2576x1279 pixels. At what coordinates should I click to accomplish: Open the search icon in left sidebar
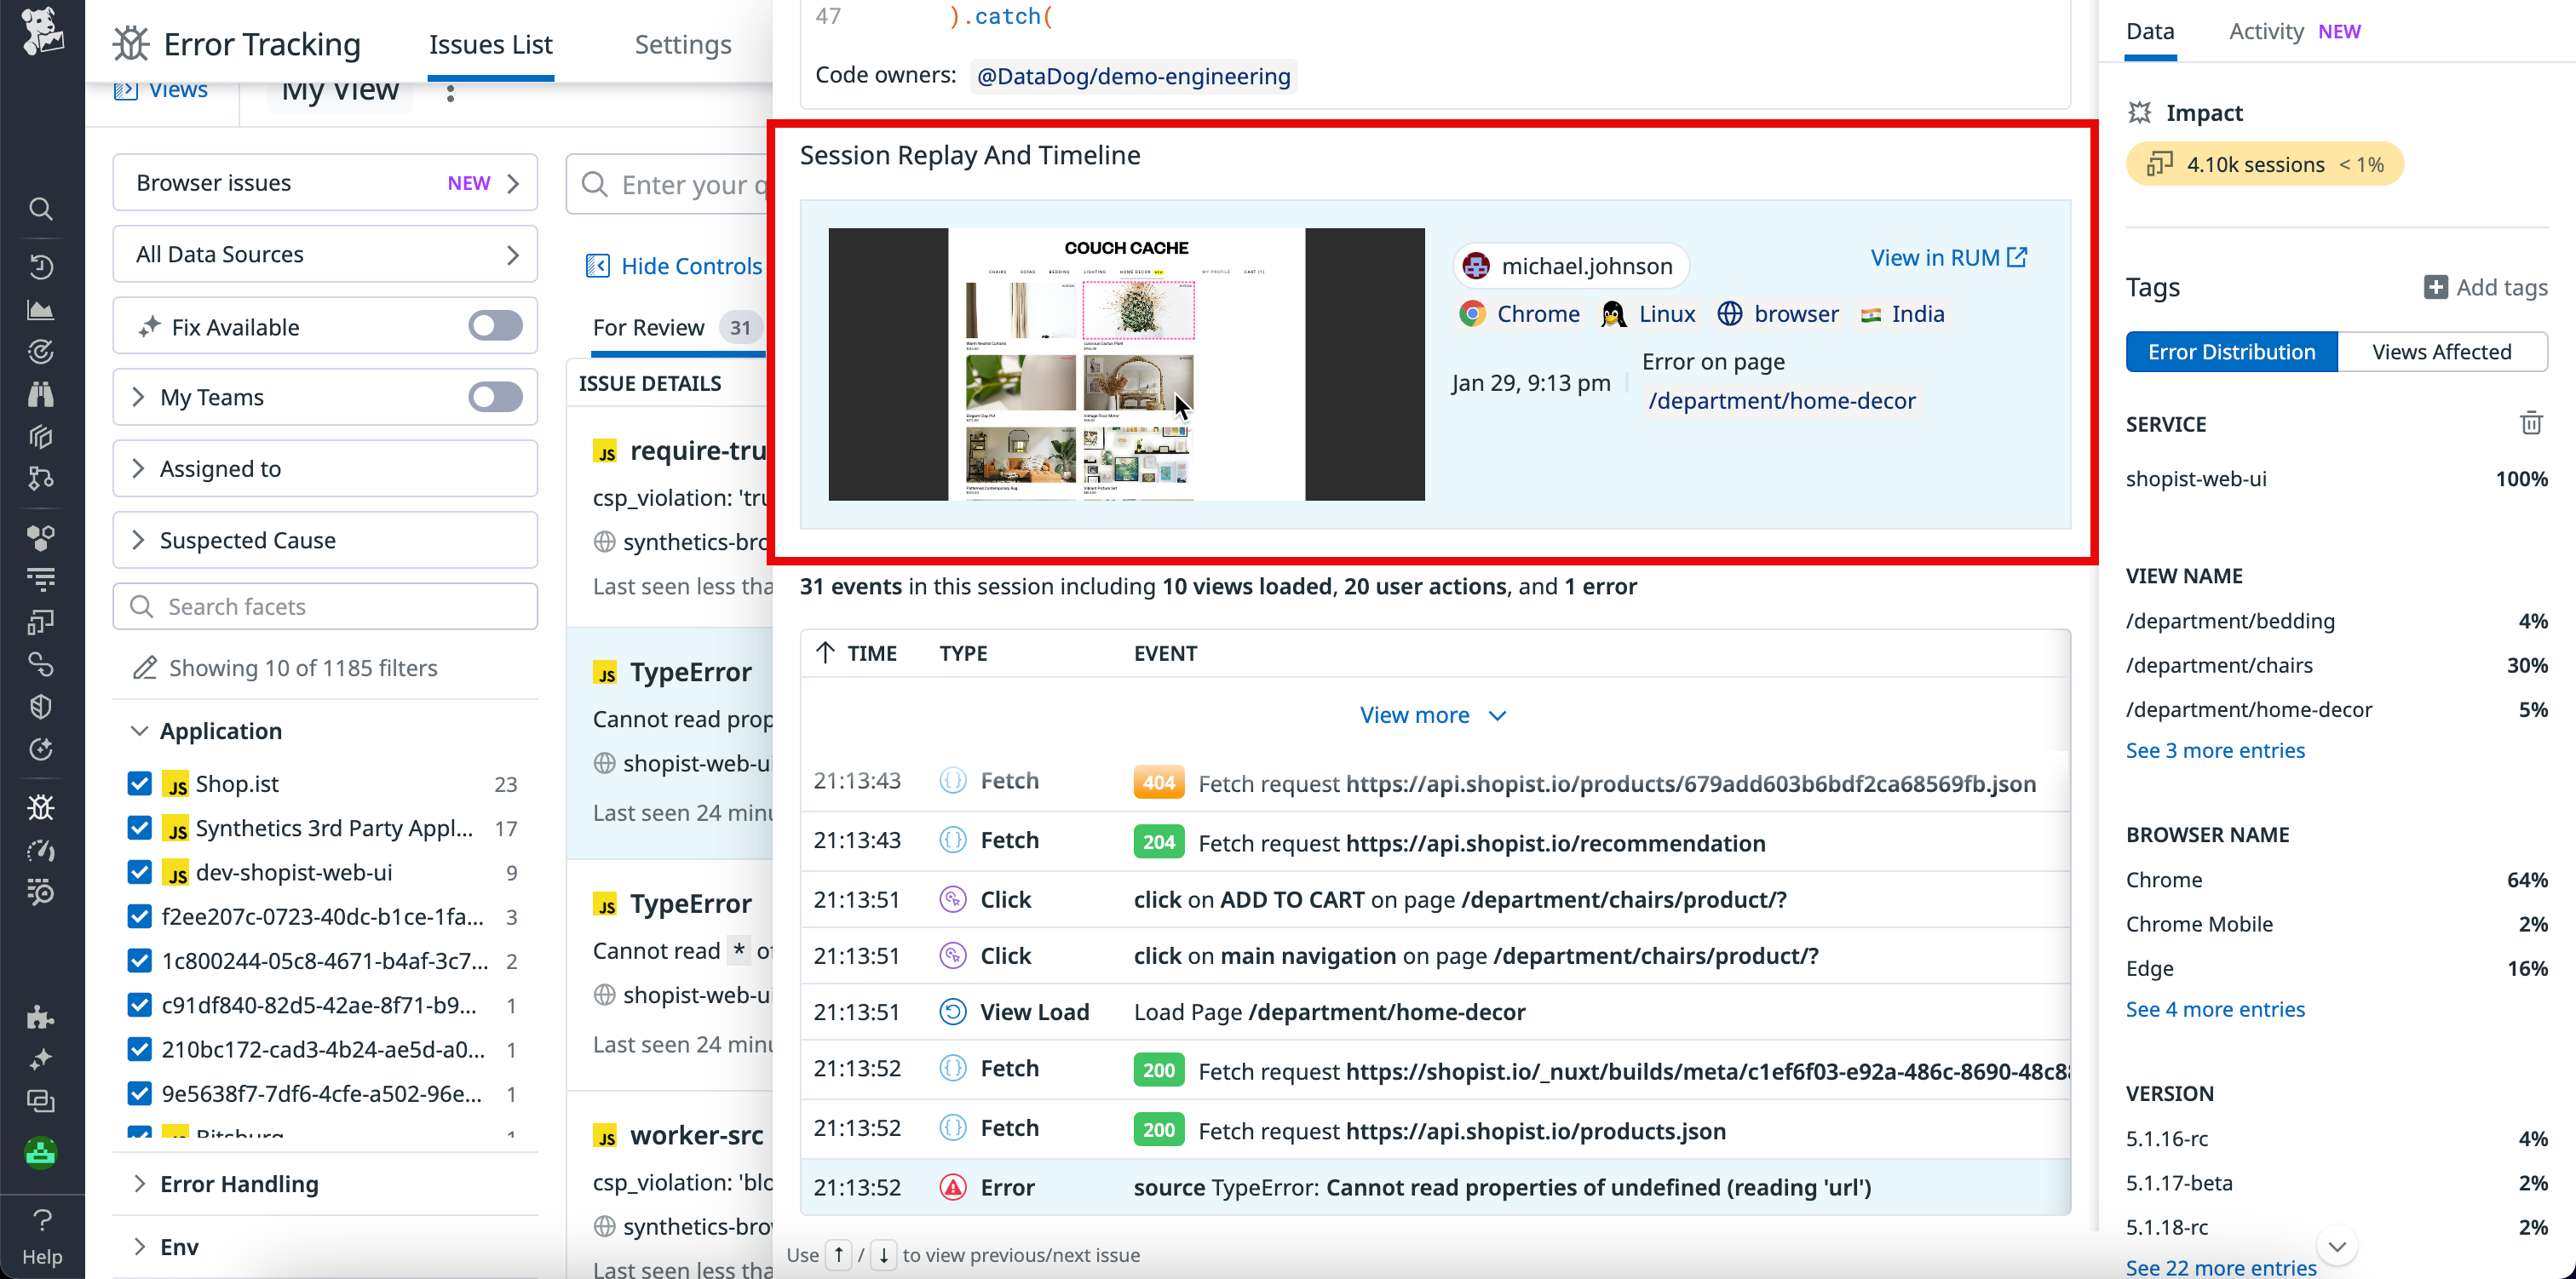[40, 209]
